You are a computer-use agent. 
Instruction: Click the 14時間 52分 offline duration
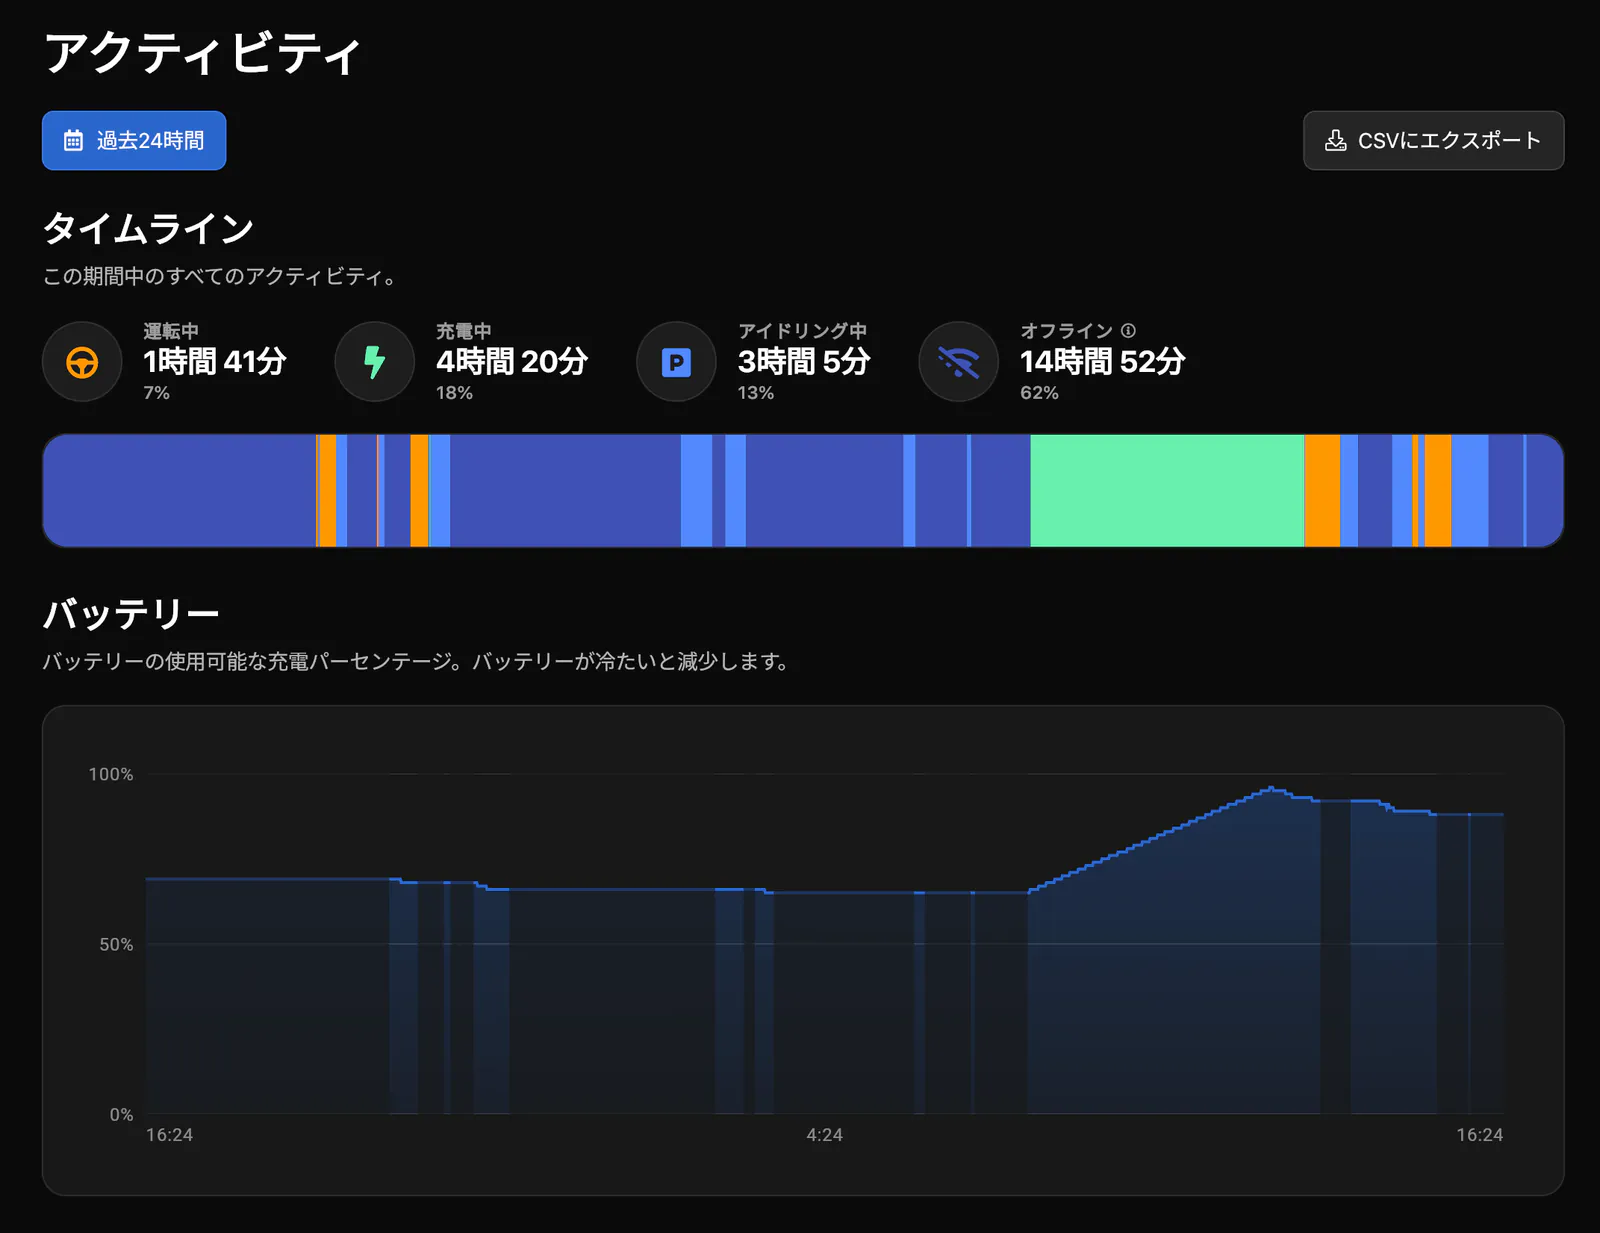[1102, 361]
